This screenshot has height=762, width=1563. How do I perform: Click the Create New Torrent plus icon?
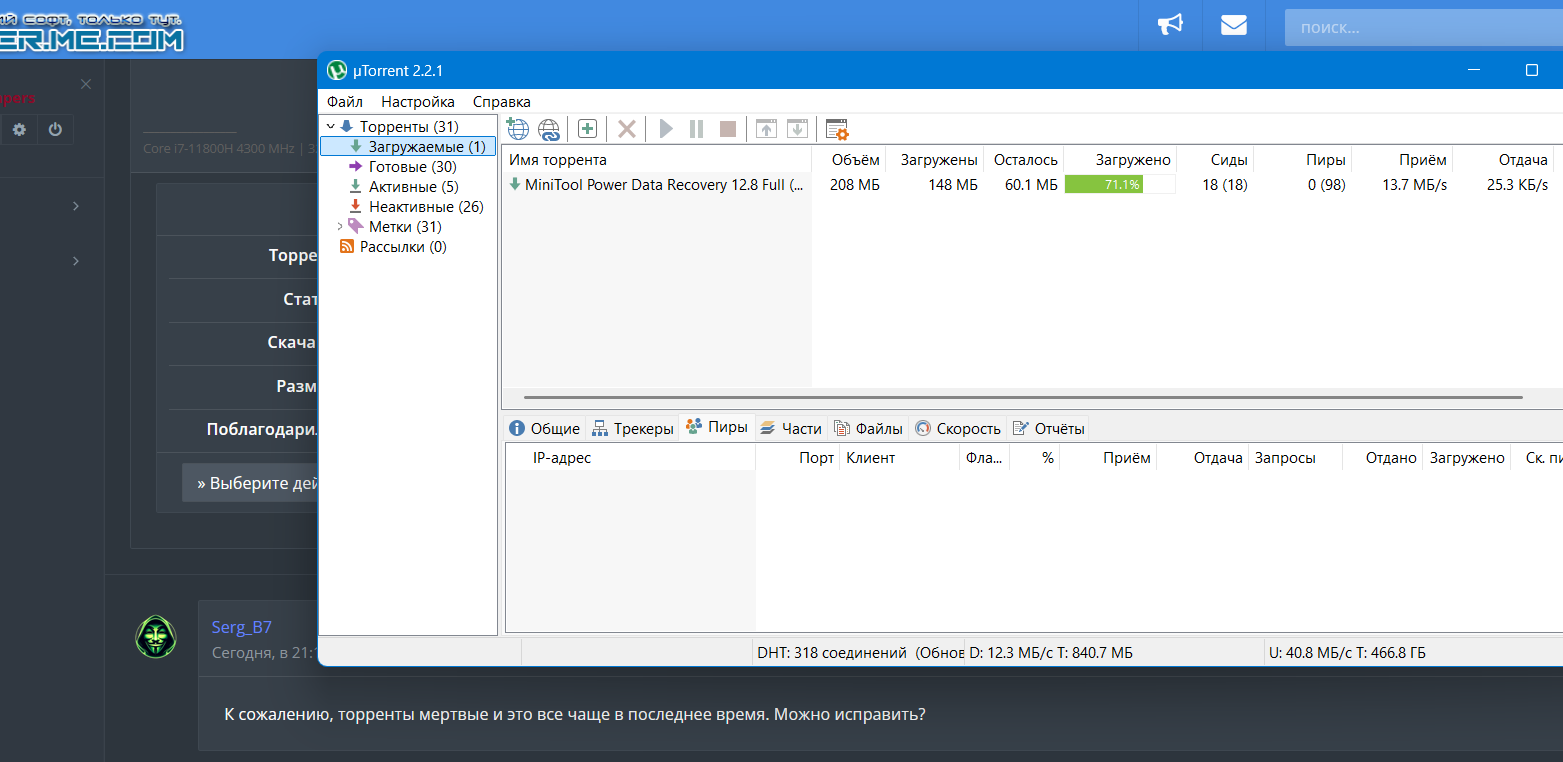(x=587, y=129)
